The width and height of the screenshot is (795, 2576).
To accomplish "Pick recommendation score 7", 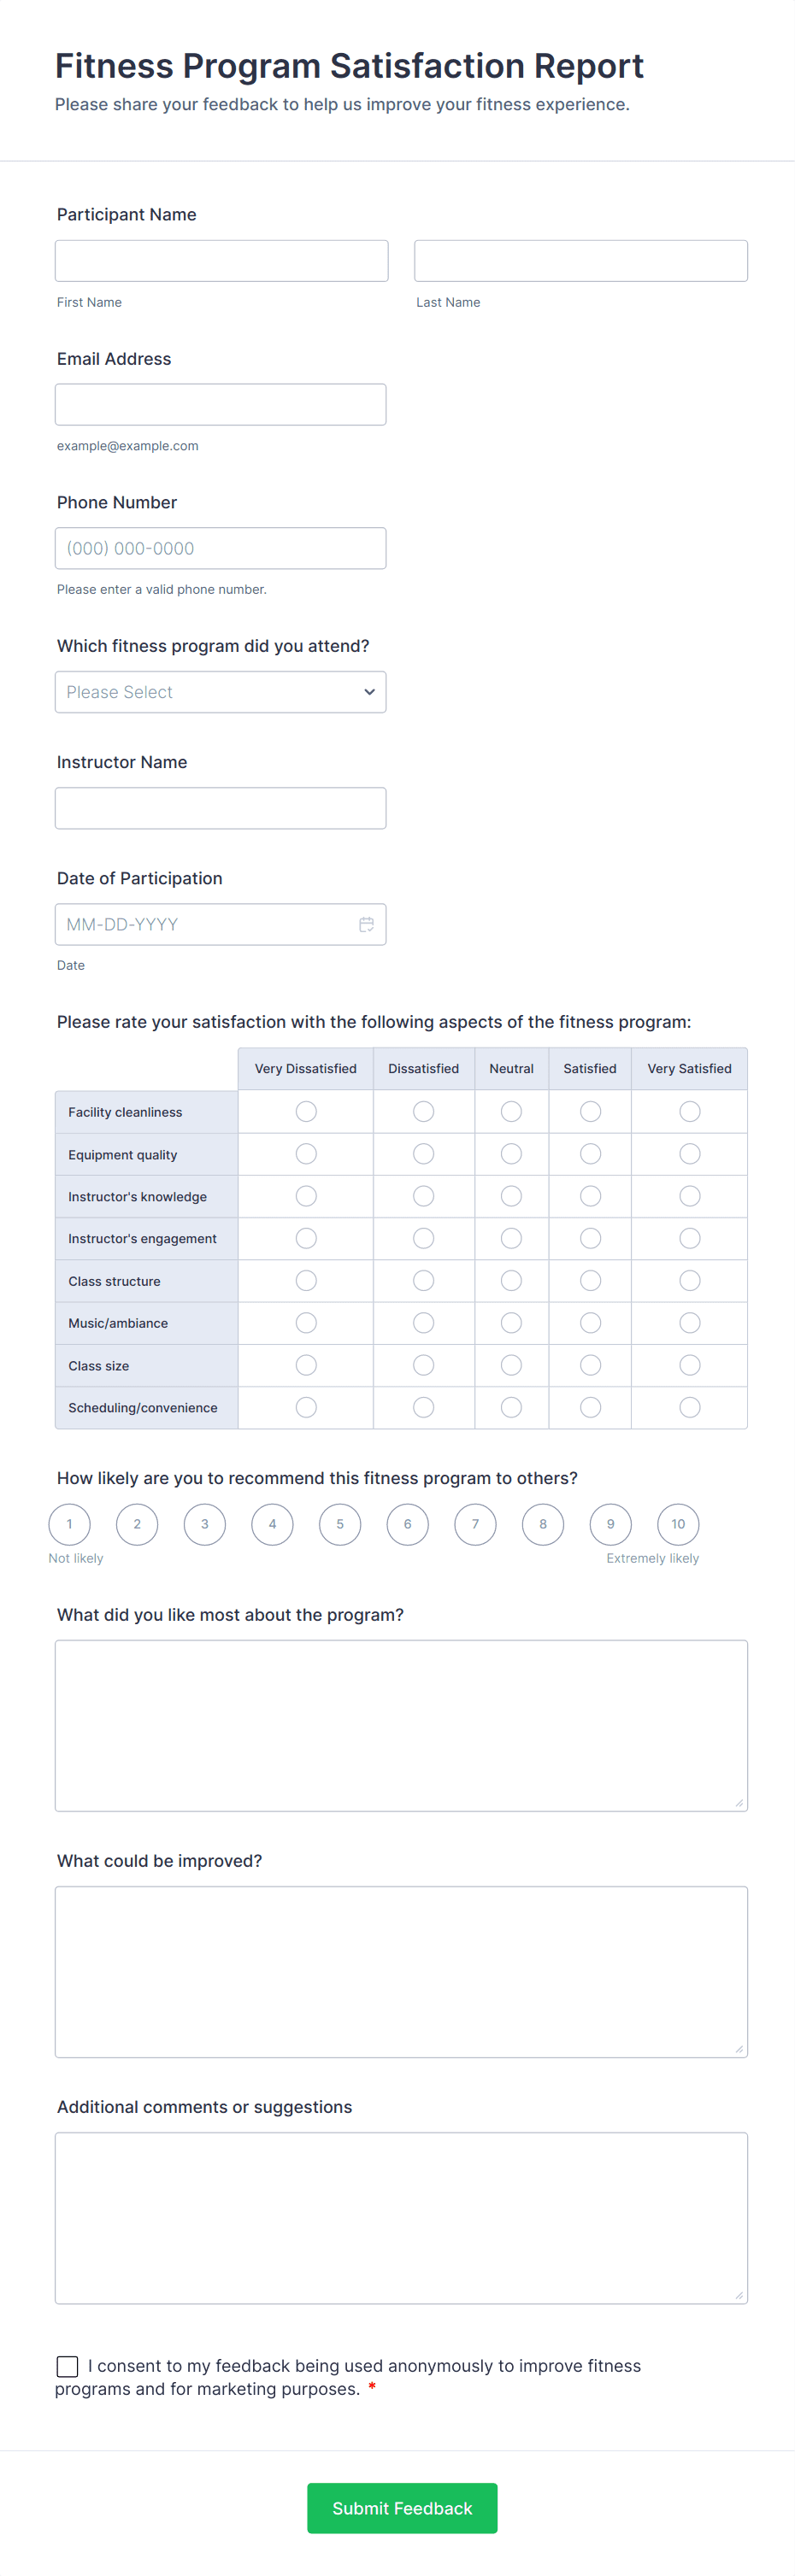I will [x=475, y=1524].
